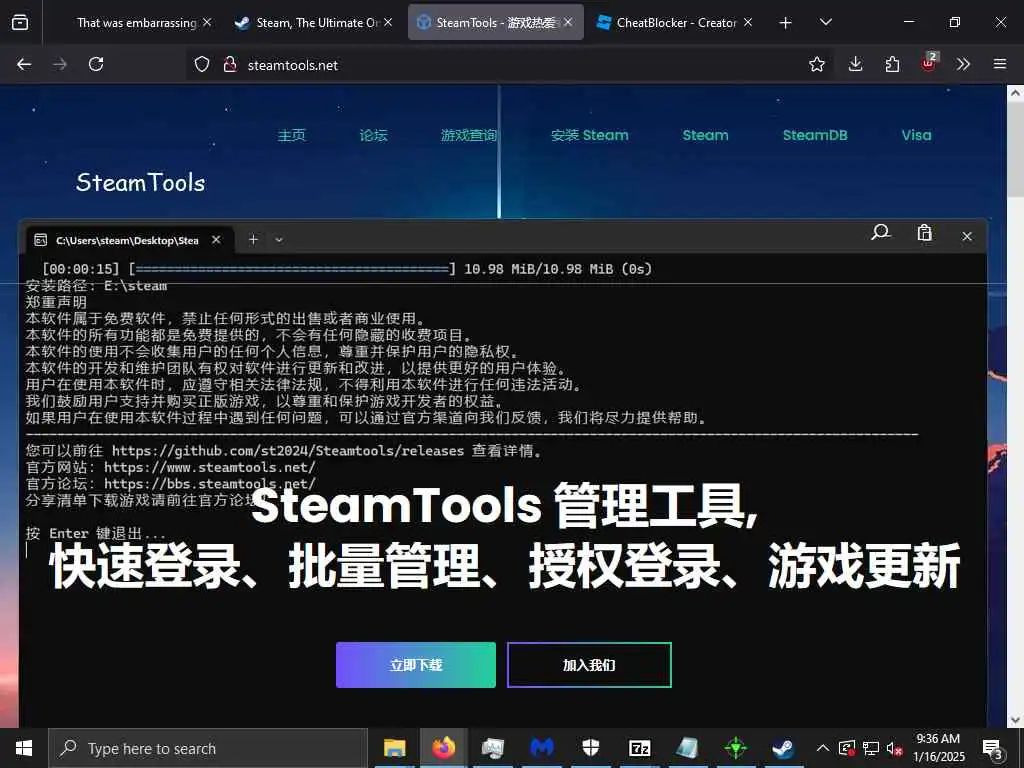Open the Steam taskbar icon

point(783,748)
